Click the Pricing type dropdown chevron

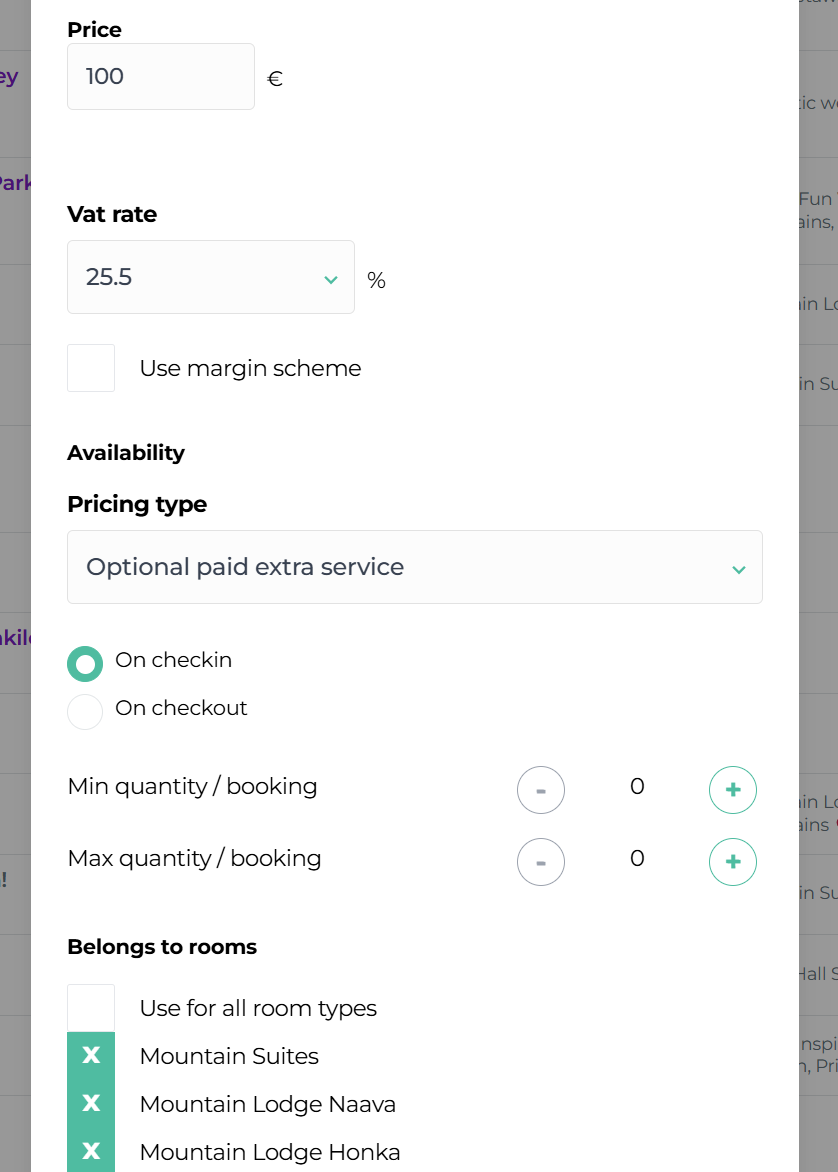(738, 569)
